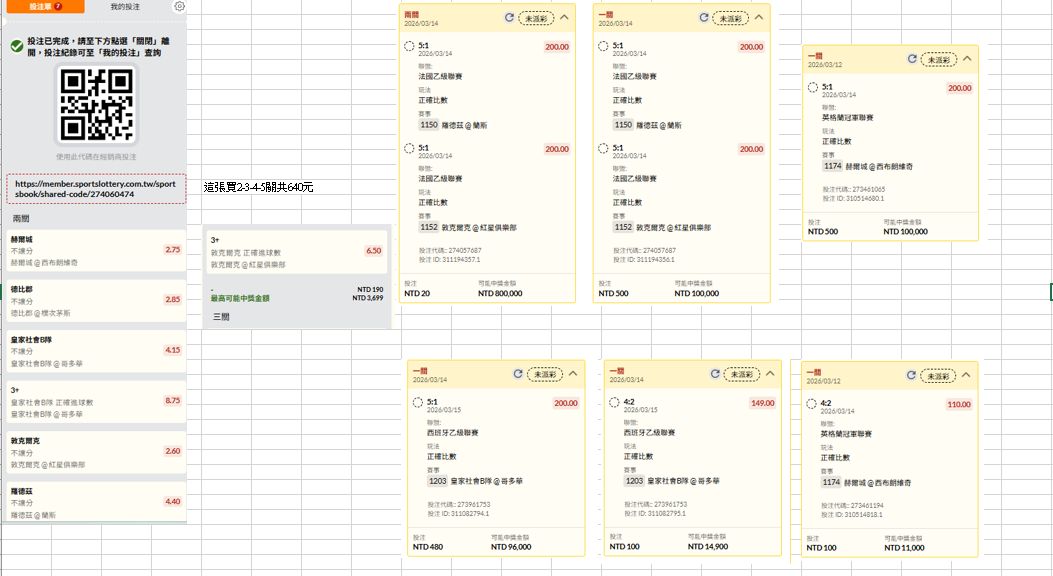
Task: Select the 敦克爾克 不讓分 2.60 bet row
Action: coord(97,452)
